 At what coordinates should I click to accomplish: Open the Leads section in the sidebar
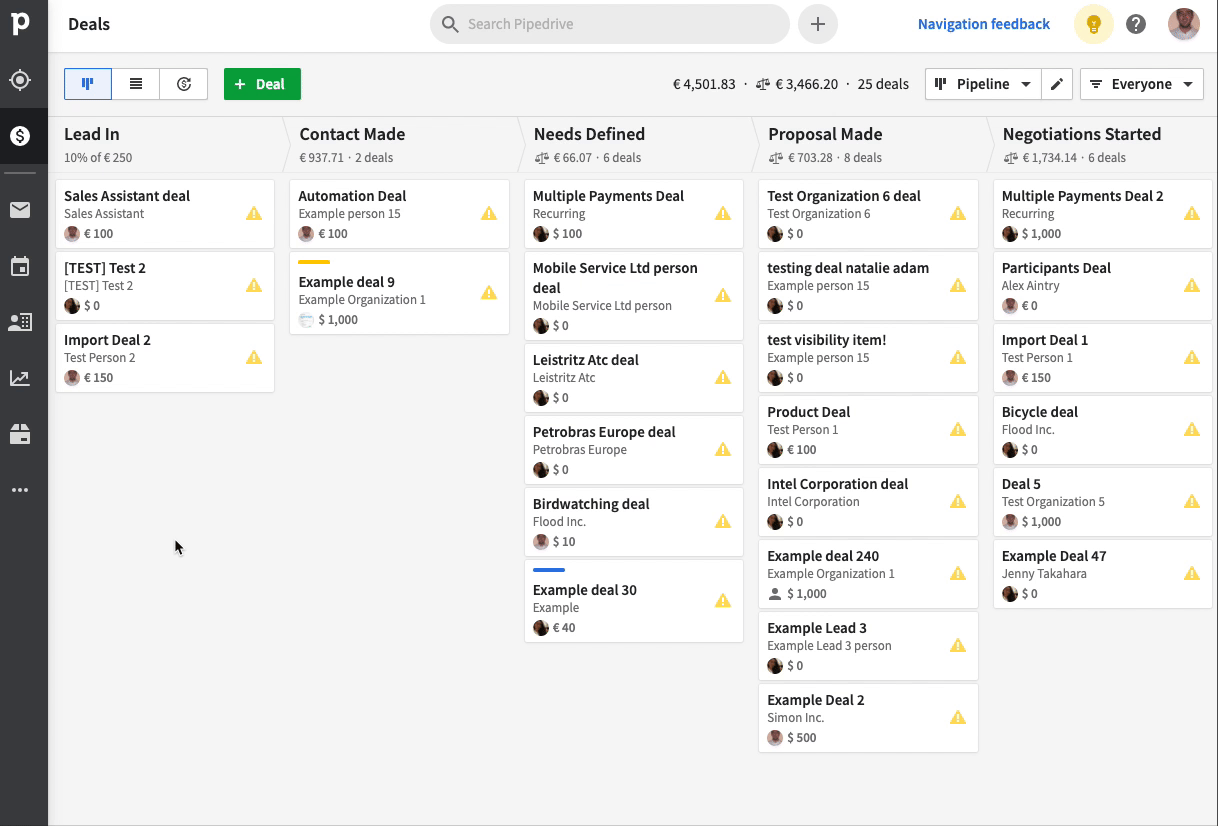(x=24, y=80)
